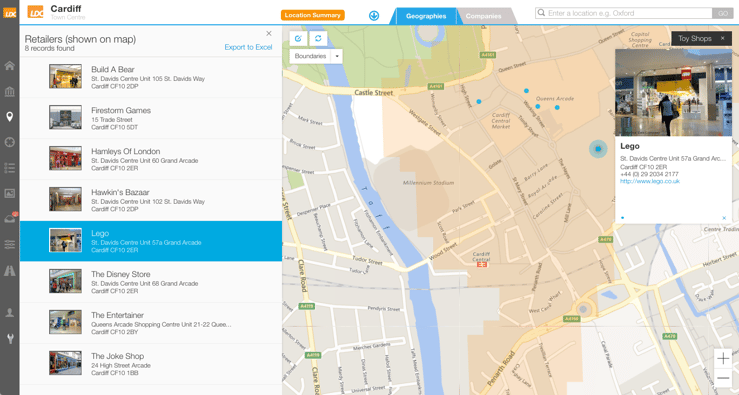Click the wrench tools sidebar icon

point(9,338)
